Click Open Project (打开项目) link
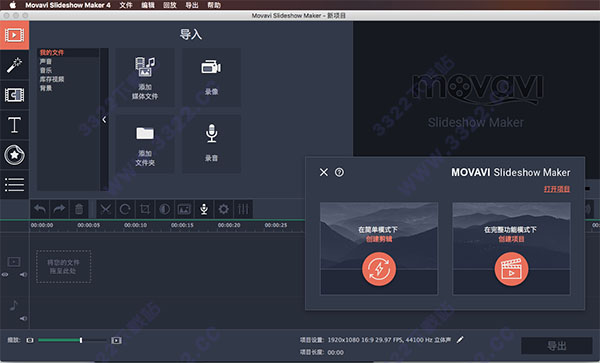 [x=557, y=189]
